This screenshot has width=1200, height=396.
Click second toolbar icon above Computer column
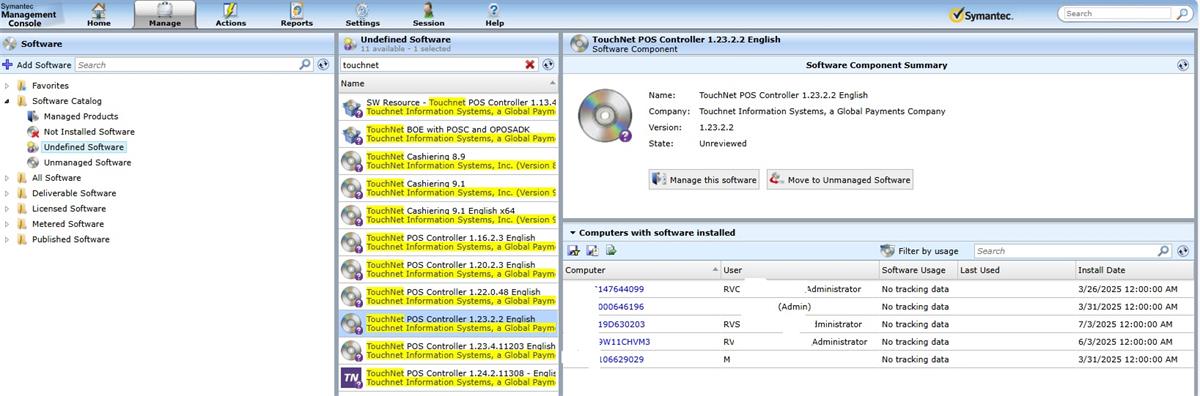tap(592, 251)
